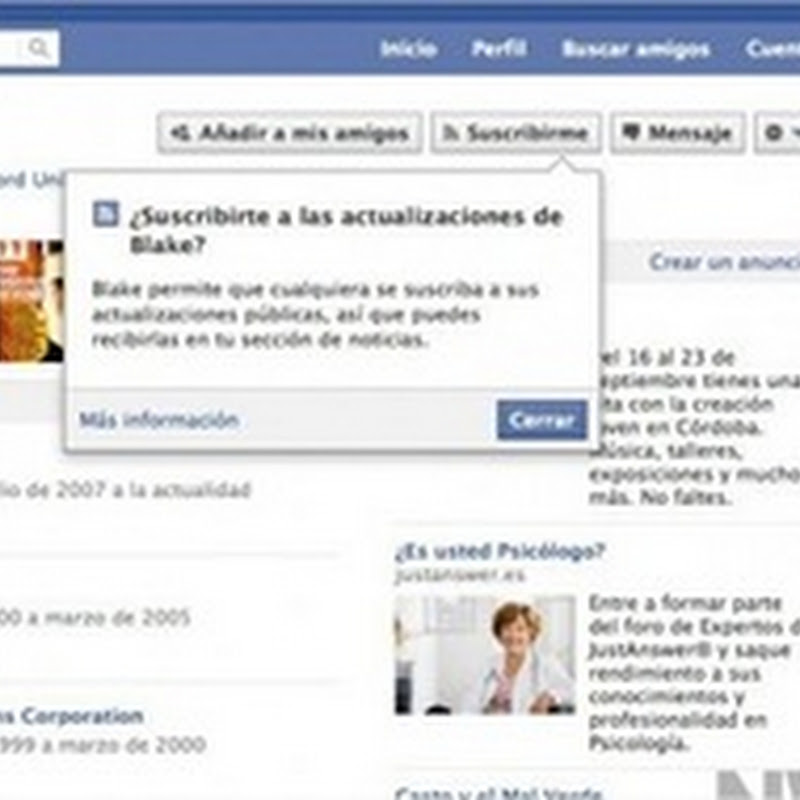Click the search magnifier icon
The width and height of the screenshot is (800, 800).
[38, 48]
